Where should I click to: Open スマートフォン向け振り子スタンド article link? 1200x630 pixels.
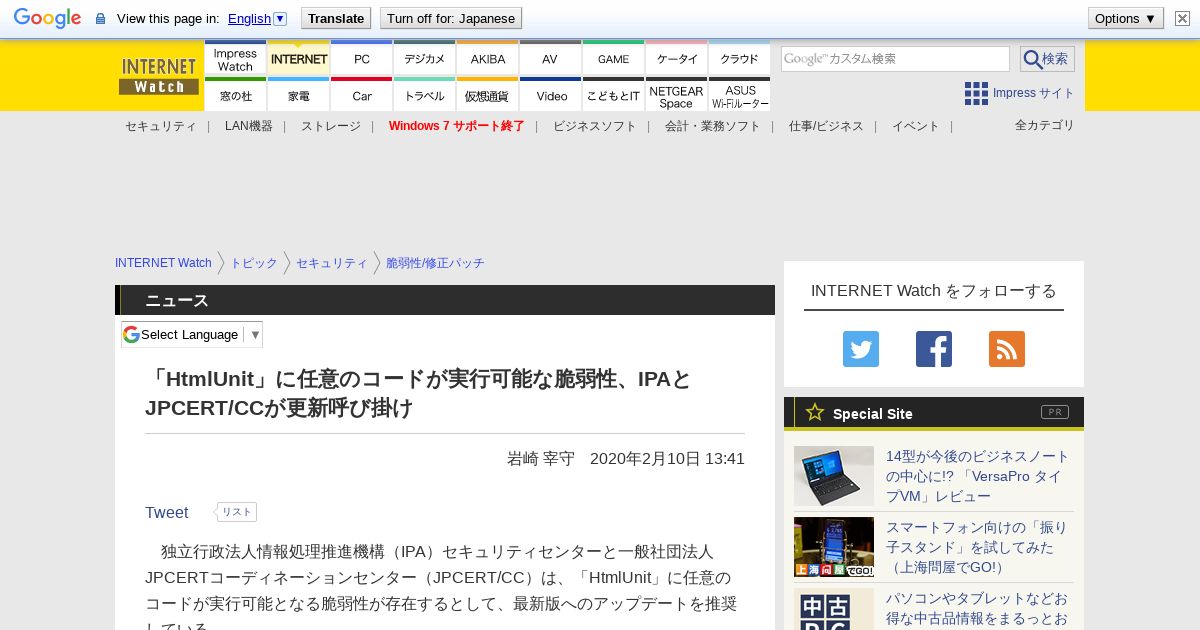[x=977, y=547]
